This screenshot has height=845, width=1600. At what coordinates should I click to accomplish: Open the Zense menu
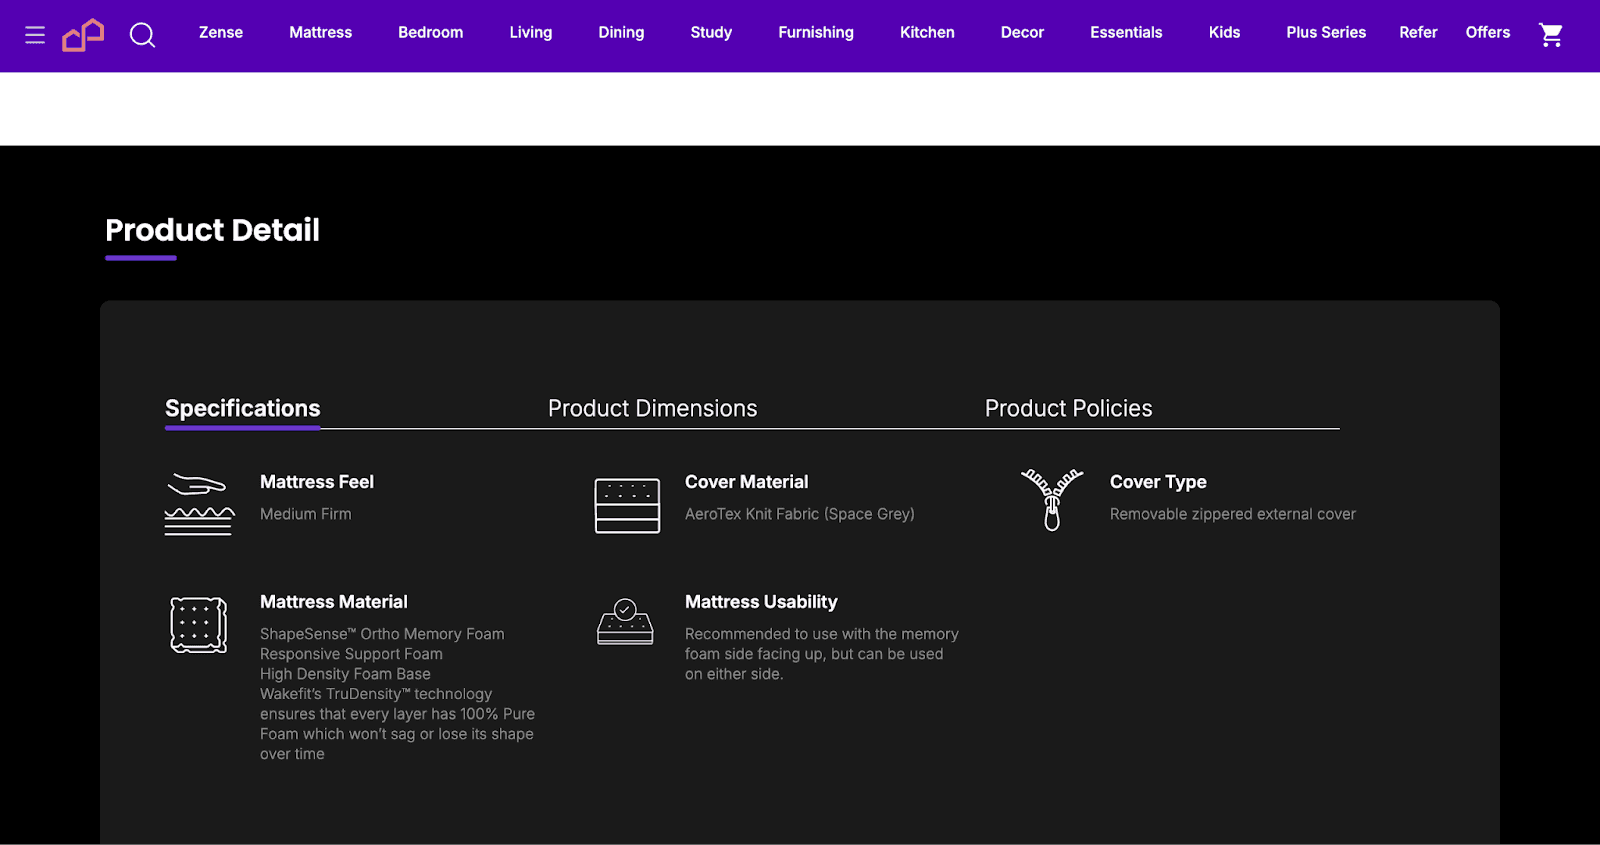(221, 32)
